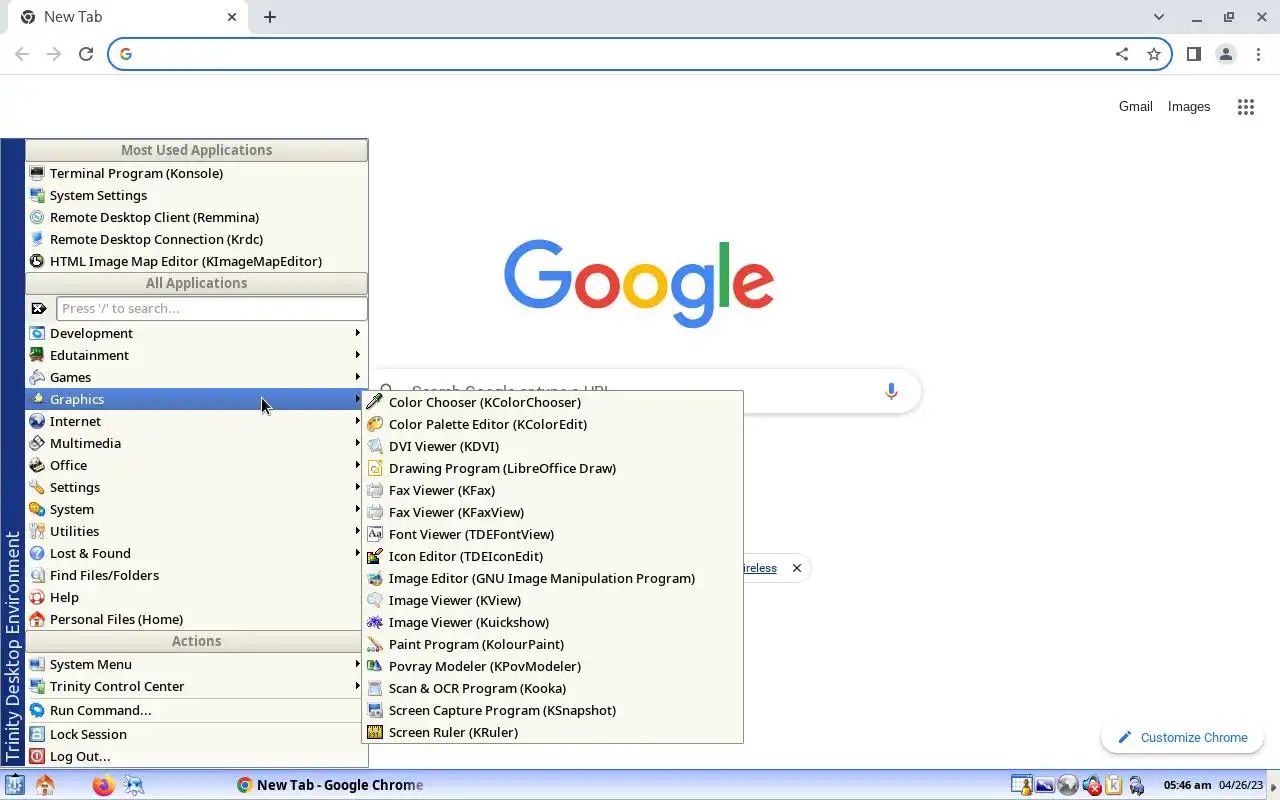This screenshot has height=800, width=1280.
Task: Choose Log Out... from the menu
Action: pos(196,756)
